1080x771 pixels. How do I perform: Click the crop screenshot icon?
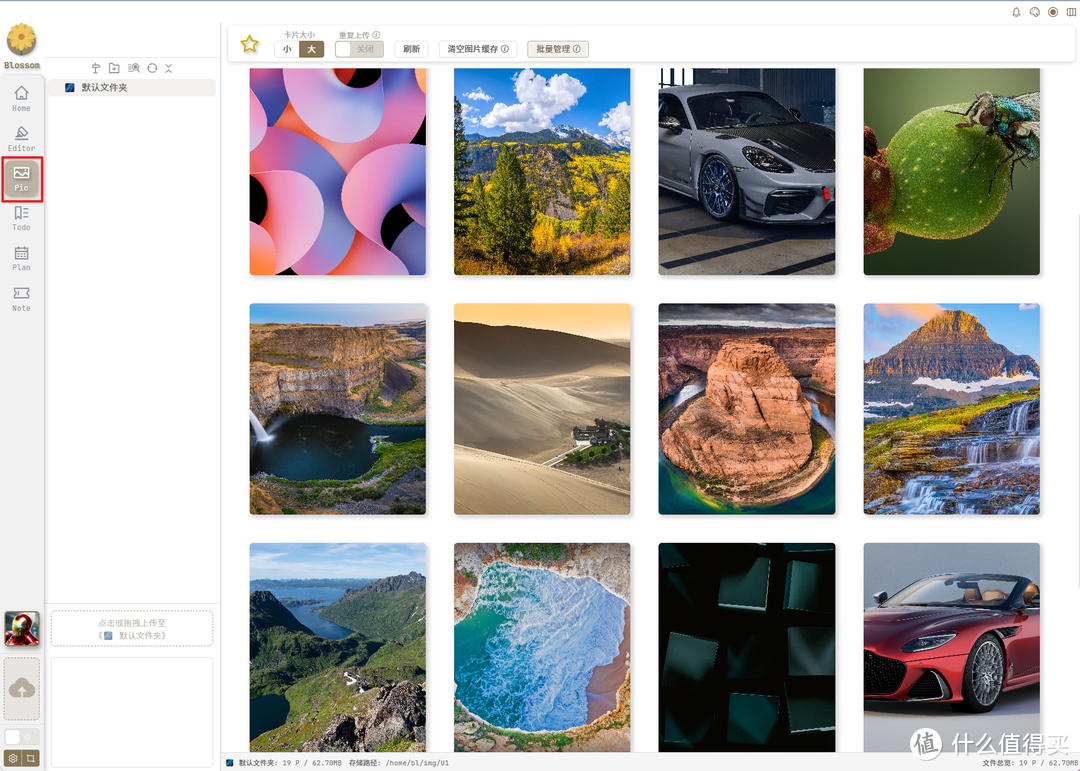(x=31, y=759)
